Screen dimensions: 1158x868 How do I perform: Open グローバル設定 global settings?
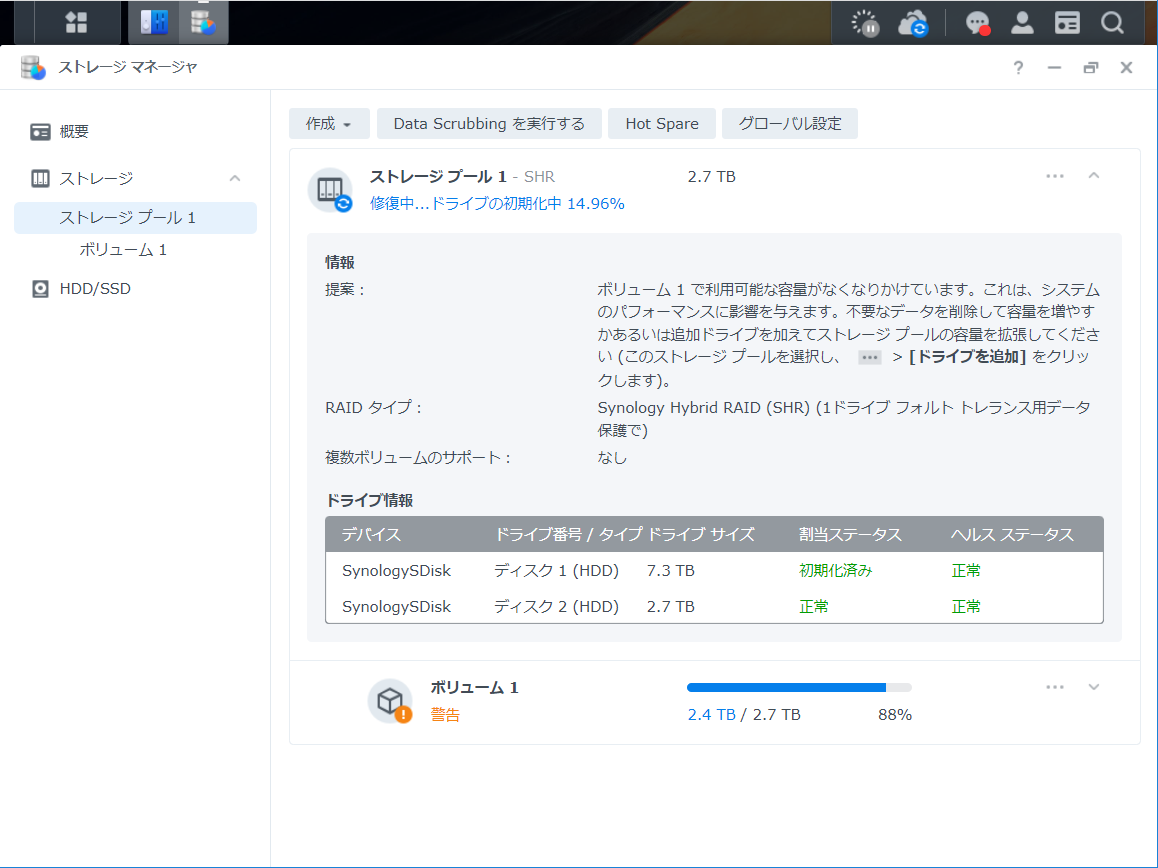(789, 123)
